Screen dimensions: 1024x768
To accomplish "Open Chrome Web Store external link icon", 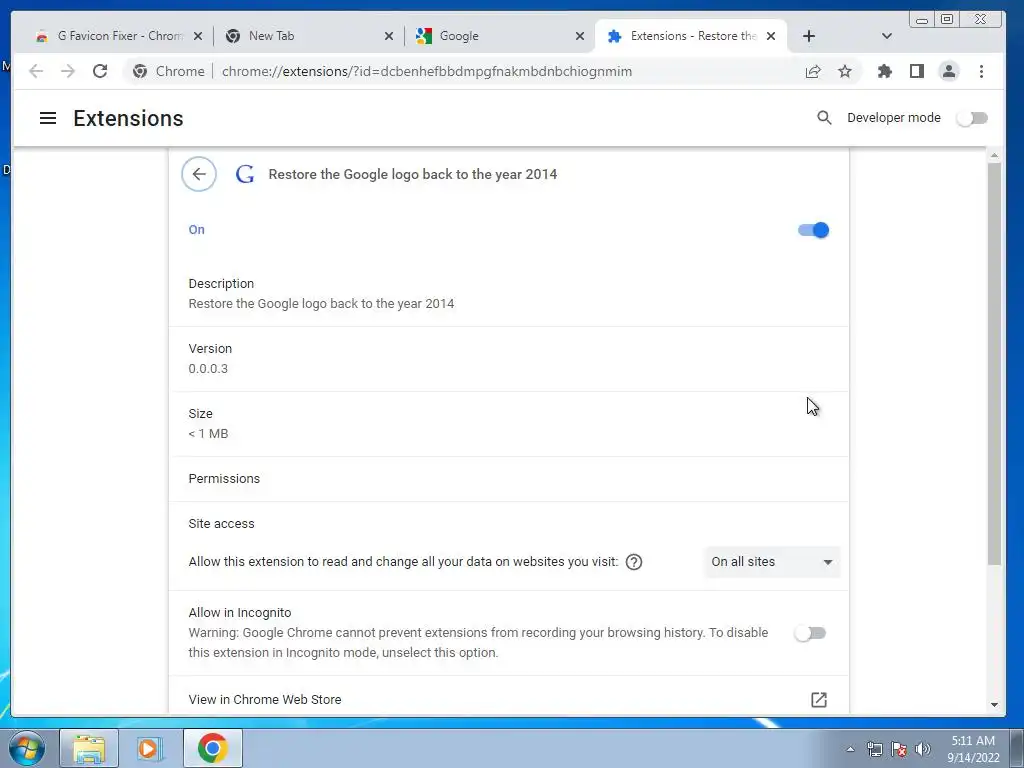I will pos(818,699).
